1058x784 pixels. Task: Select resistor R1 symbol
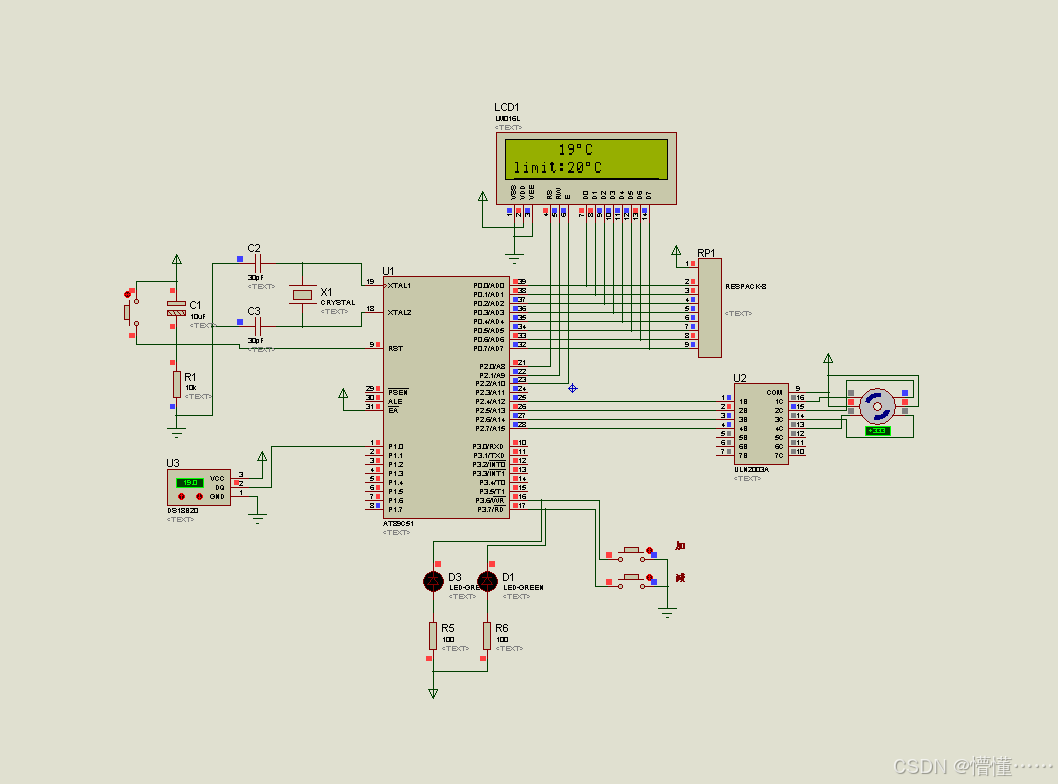176,385
